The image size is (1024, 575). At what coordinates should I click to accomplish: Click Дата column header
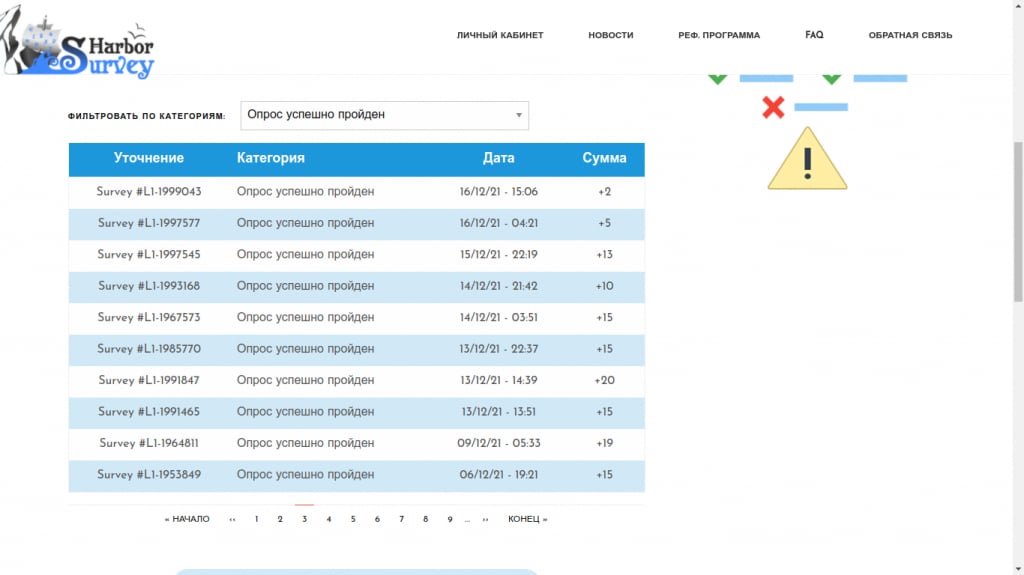click(x=498, y=158)
